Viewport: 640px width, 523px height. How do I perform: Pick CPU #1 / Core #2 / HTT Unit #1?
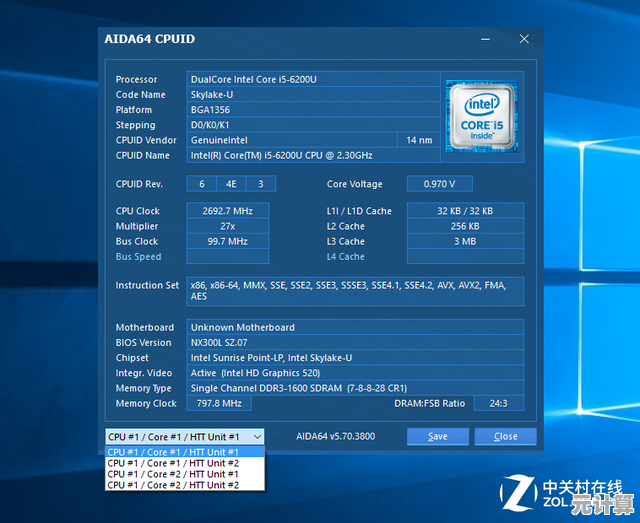pyautogui.click(x=173, y=474)
